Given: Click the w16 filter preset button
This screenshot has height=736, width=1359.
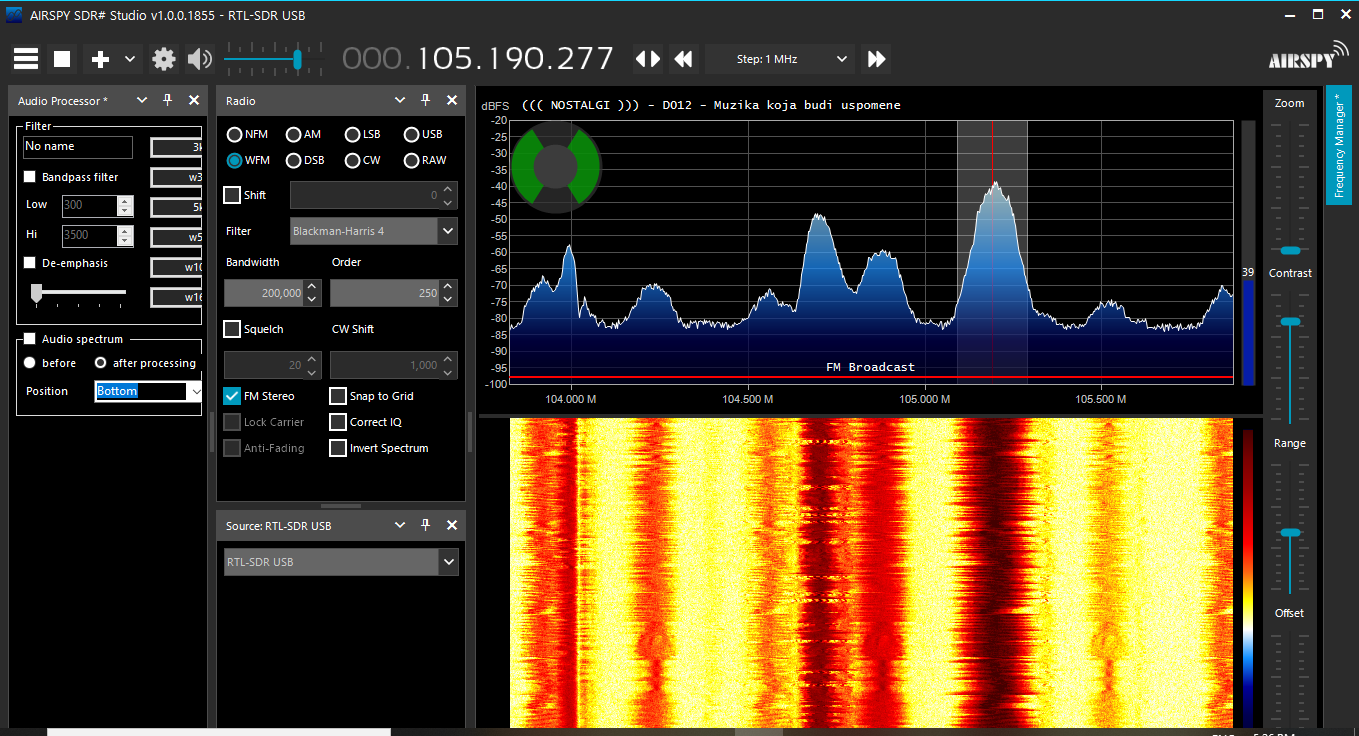Looking at the screenshot, I should tap(177, 297).
